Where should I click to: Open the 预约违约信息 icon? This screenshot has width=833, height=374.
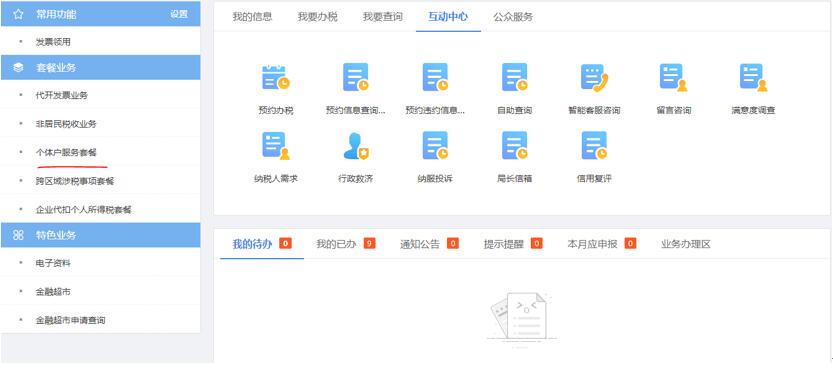435,78
